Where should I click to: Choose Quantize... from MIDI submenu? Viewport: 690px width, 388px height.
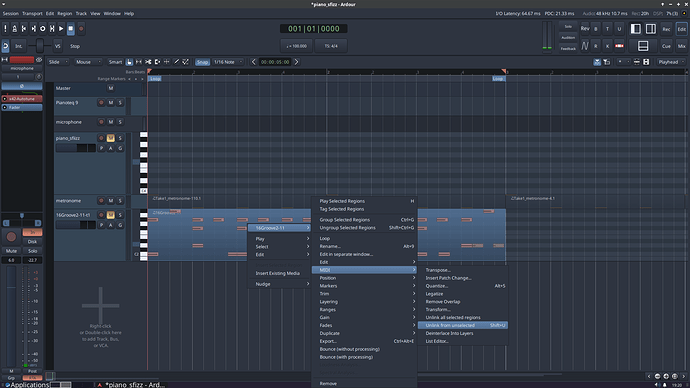coord(463,286)
